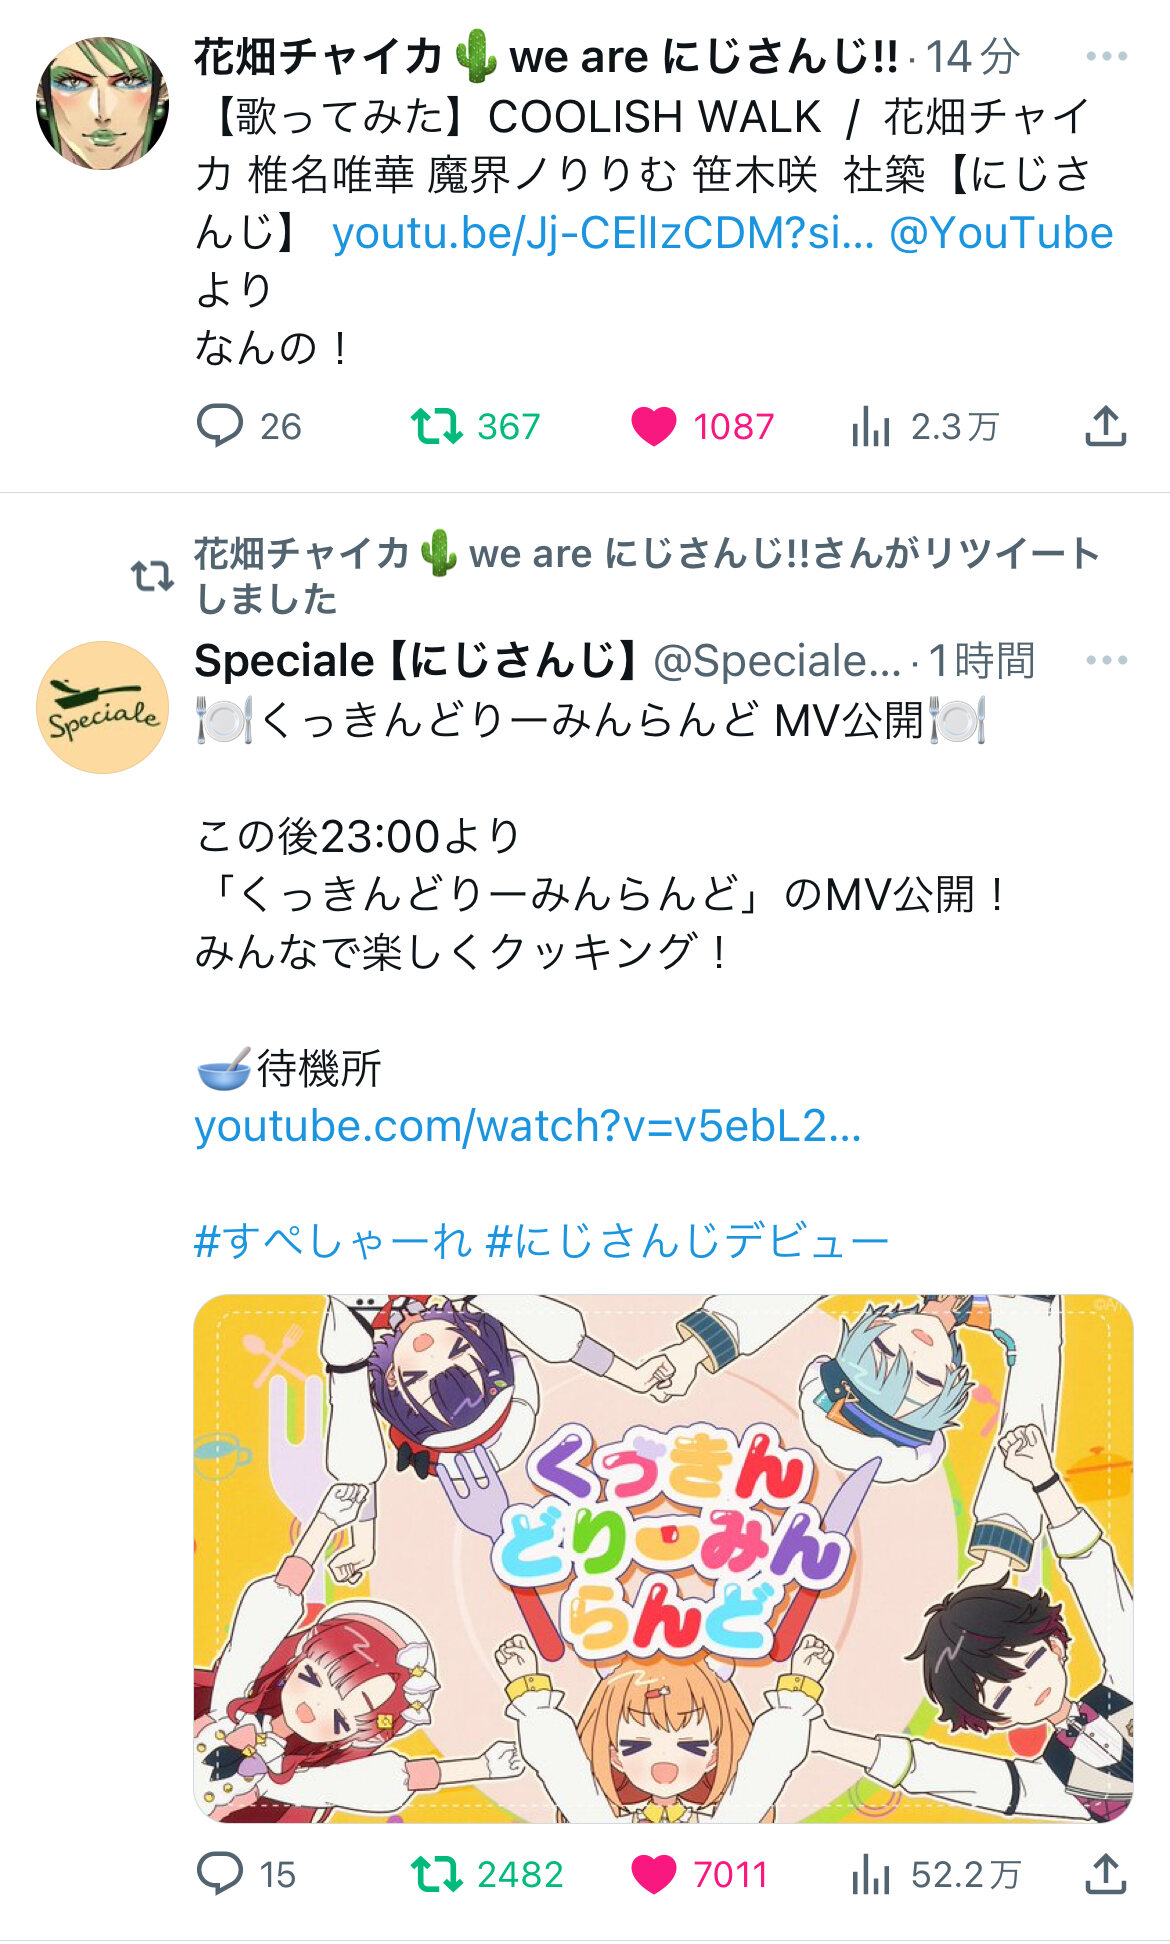Open the youtu.be/Jj-CEIlzCDM link
This screenshot has width=1170, height=1944.
point(602,233)
